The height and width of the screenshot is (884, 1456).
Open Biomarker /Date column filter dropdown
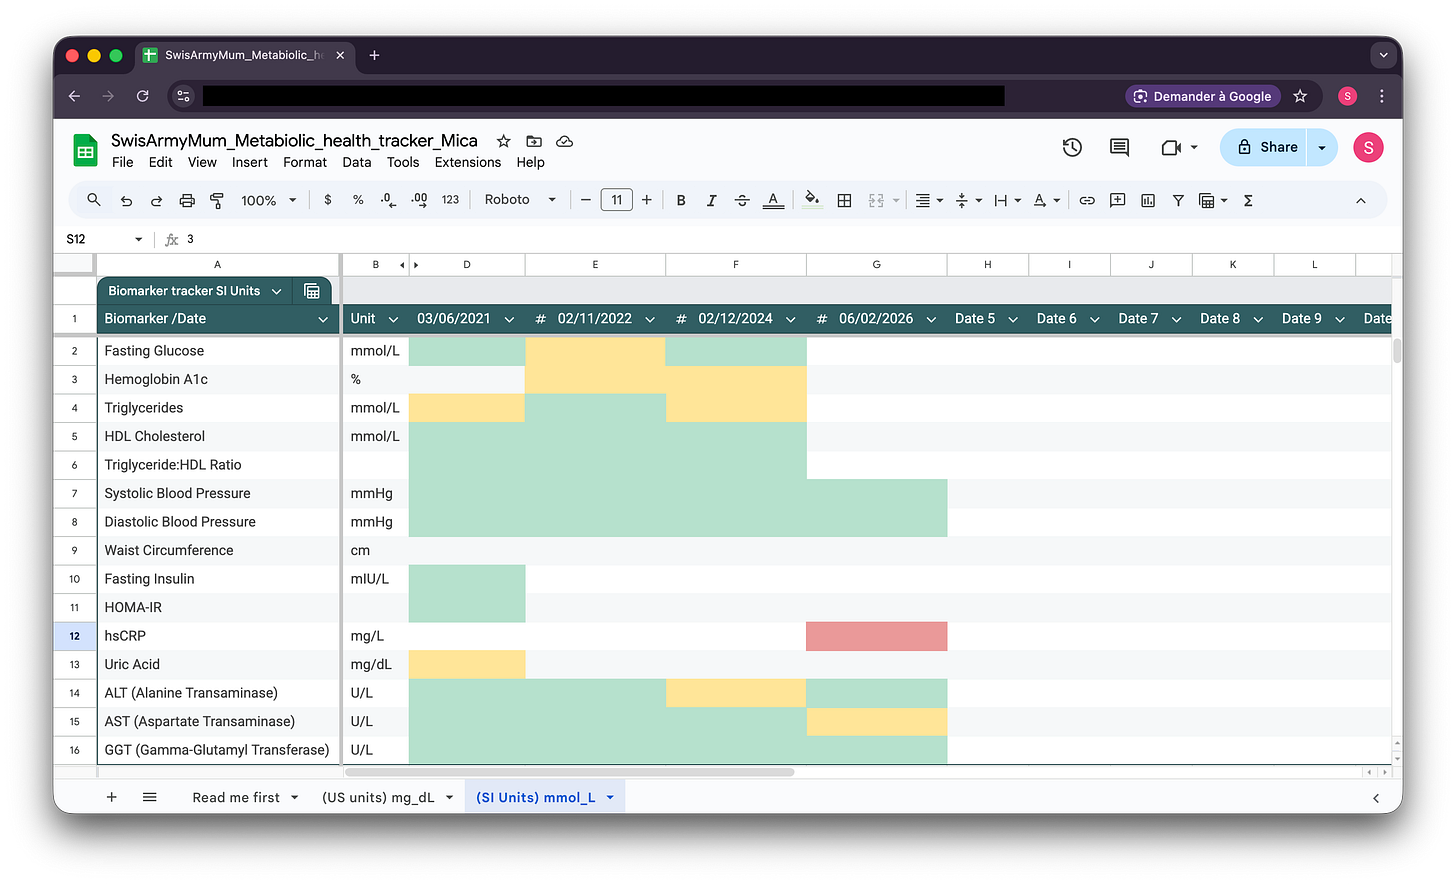(x=323, y=319)
